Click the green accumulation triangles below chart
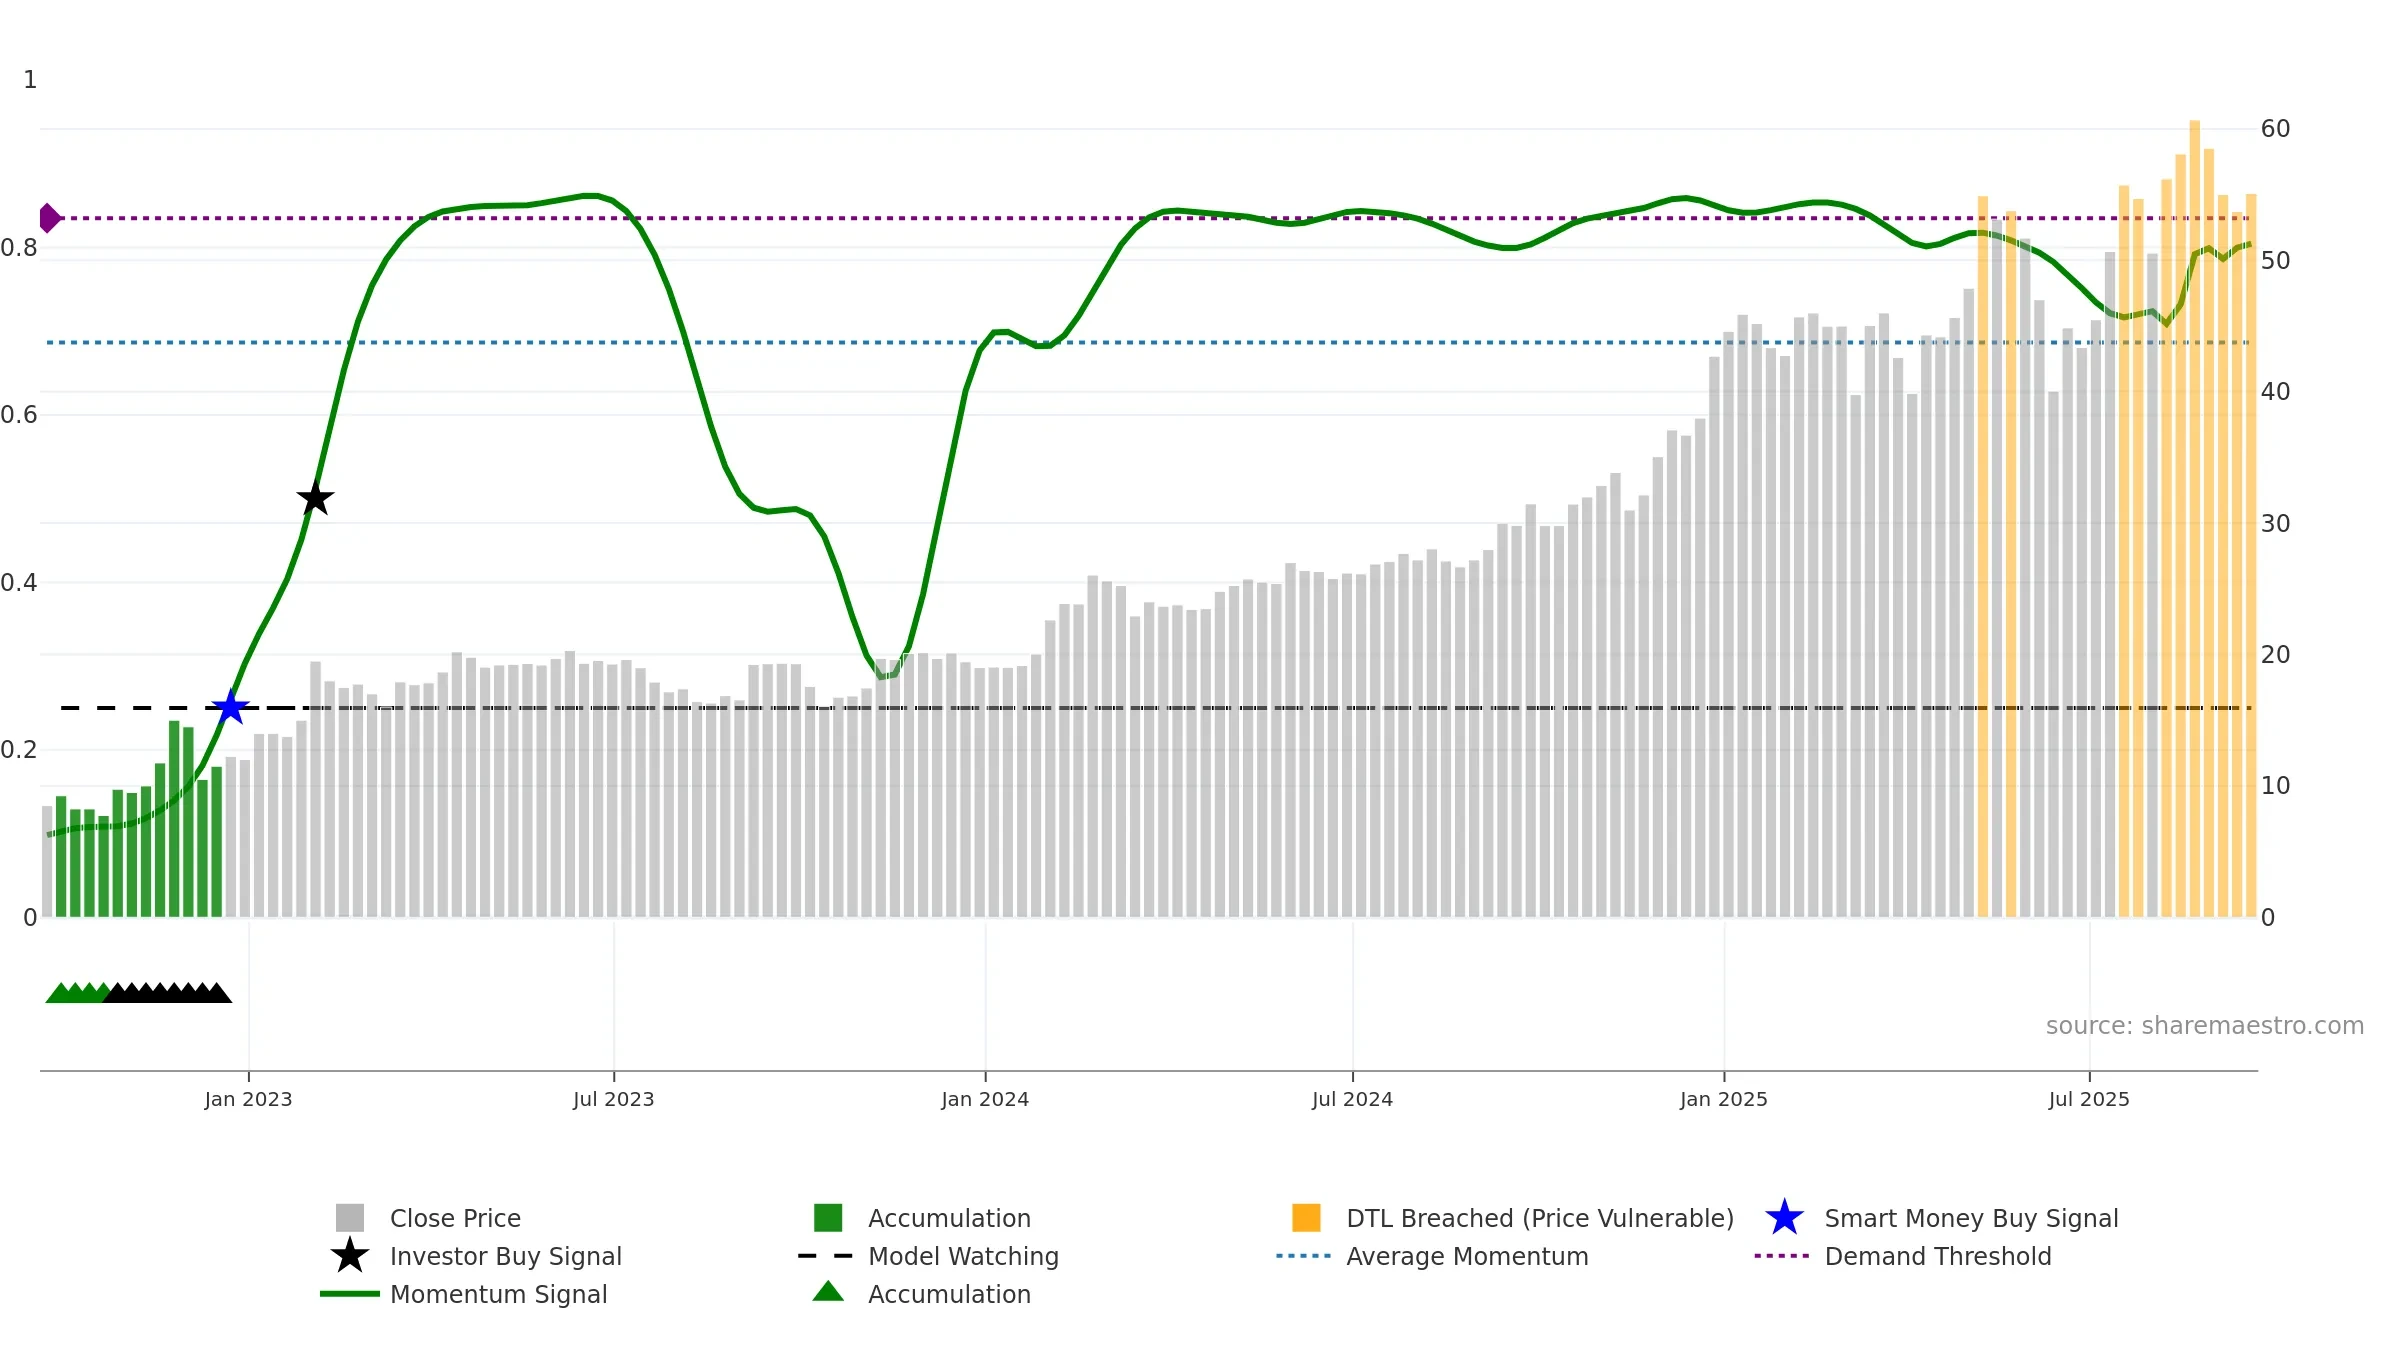The width and height of the screenshot is (2400, 1350). (x=78, y=993)
